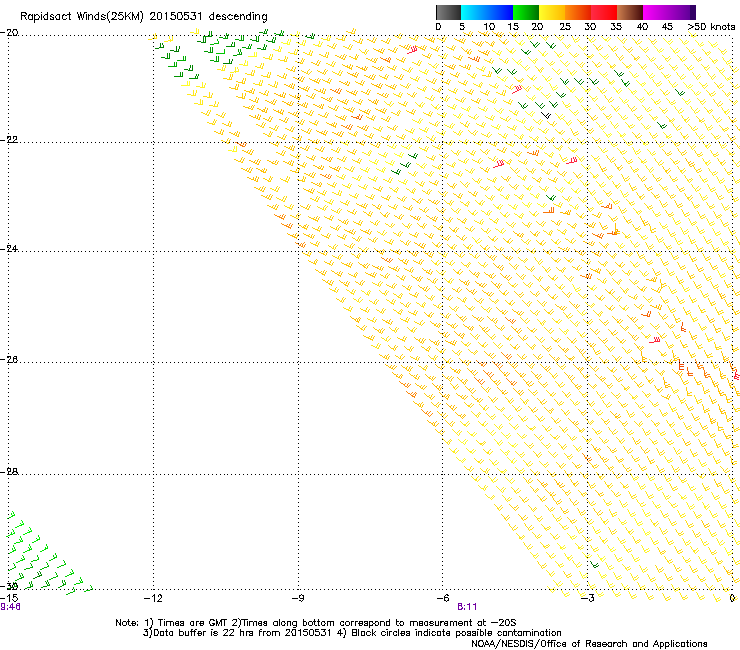Click the orange 25-30 knots legend swatch
The width and height of the screenshot is (740, 650).
tap(578, 12)
